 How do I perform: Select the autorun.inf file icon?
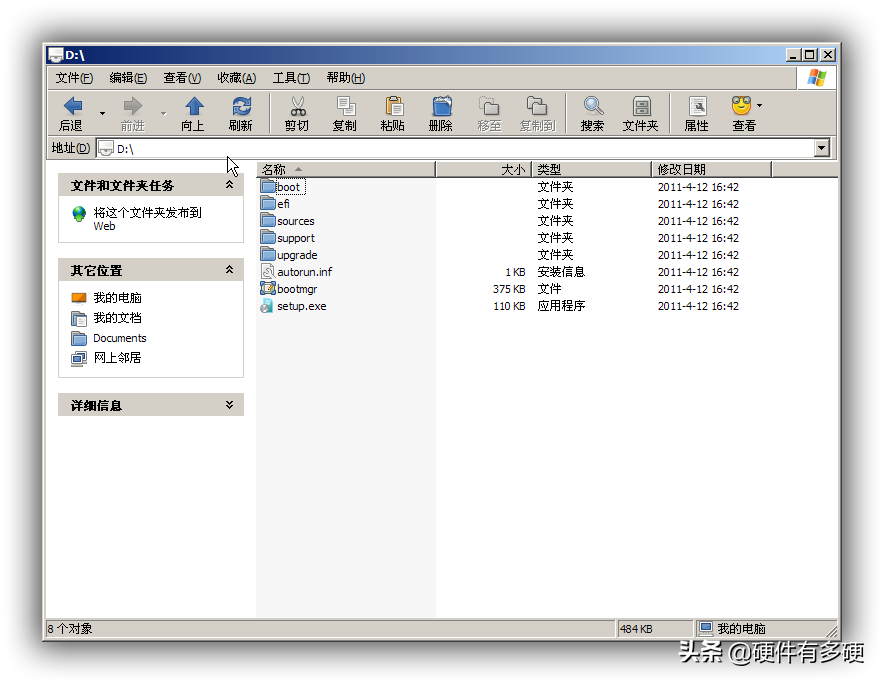pos(268,271)
